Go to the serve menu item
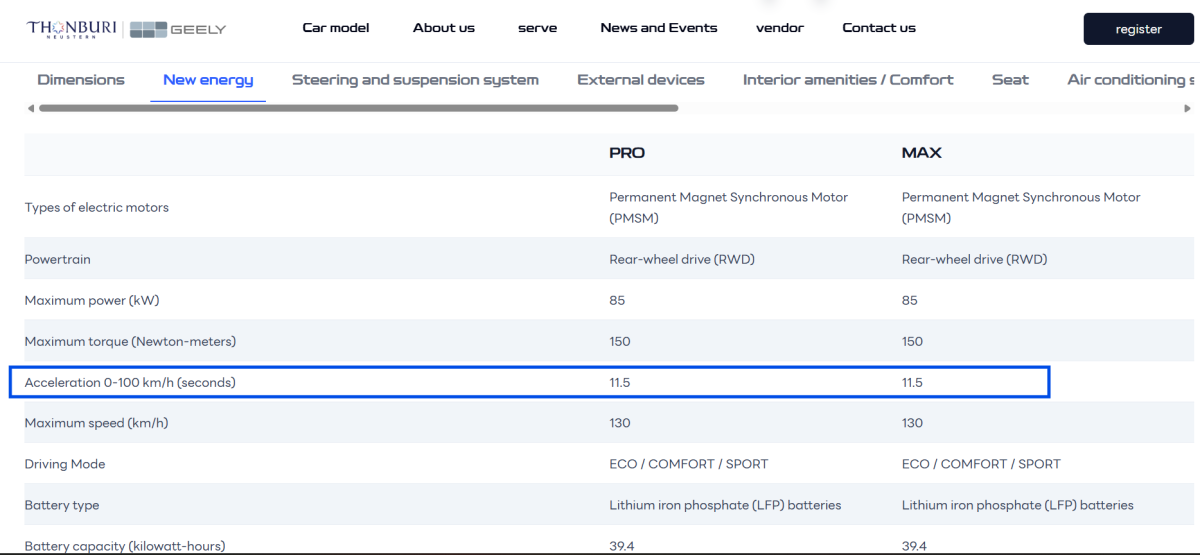 pyautogui.click(x=537, y=28)
